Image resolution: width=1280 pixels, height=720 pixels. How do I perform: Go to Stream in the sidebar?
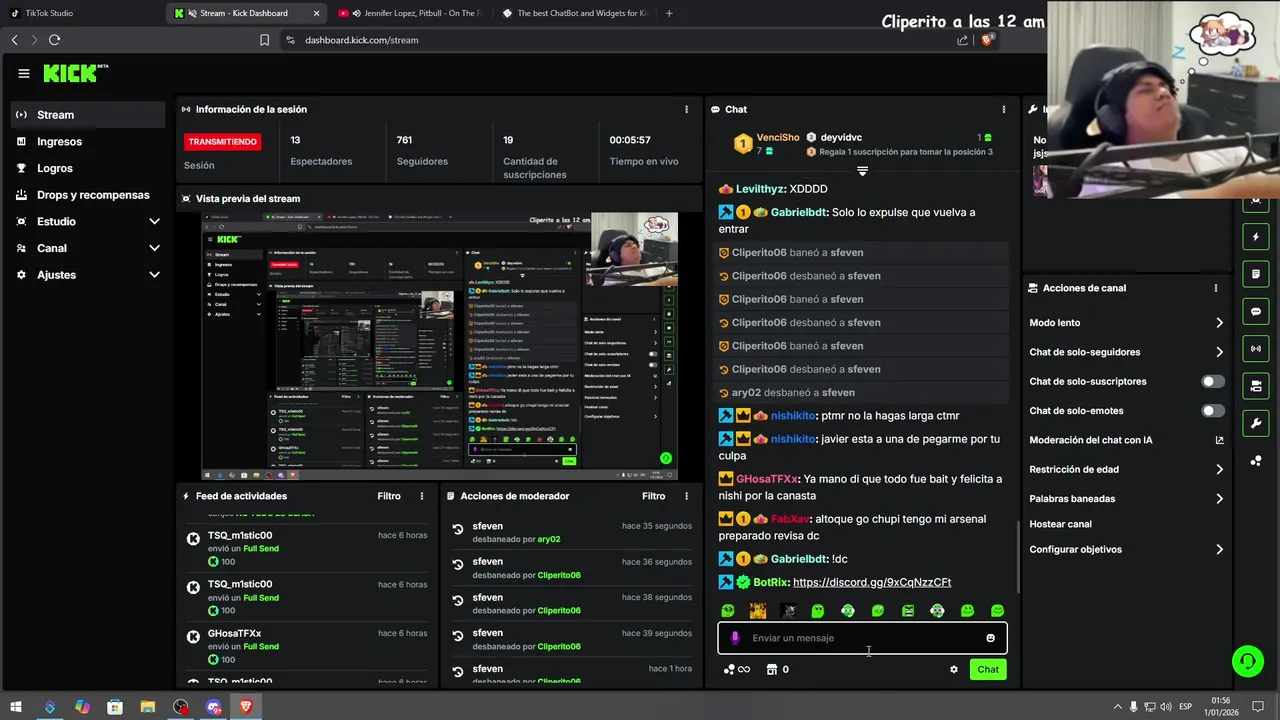[88, 115]
